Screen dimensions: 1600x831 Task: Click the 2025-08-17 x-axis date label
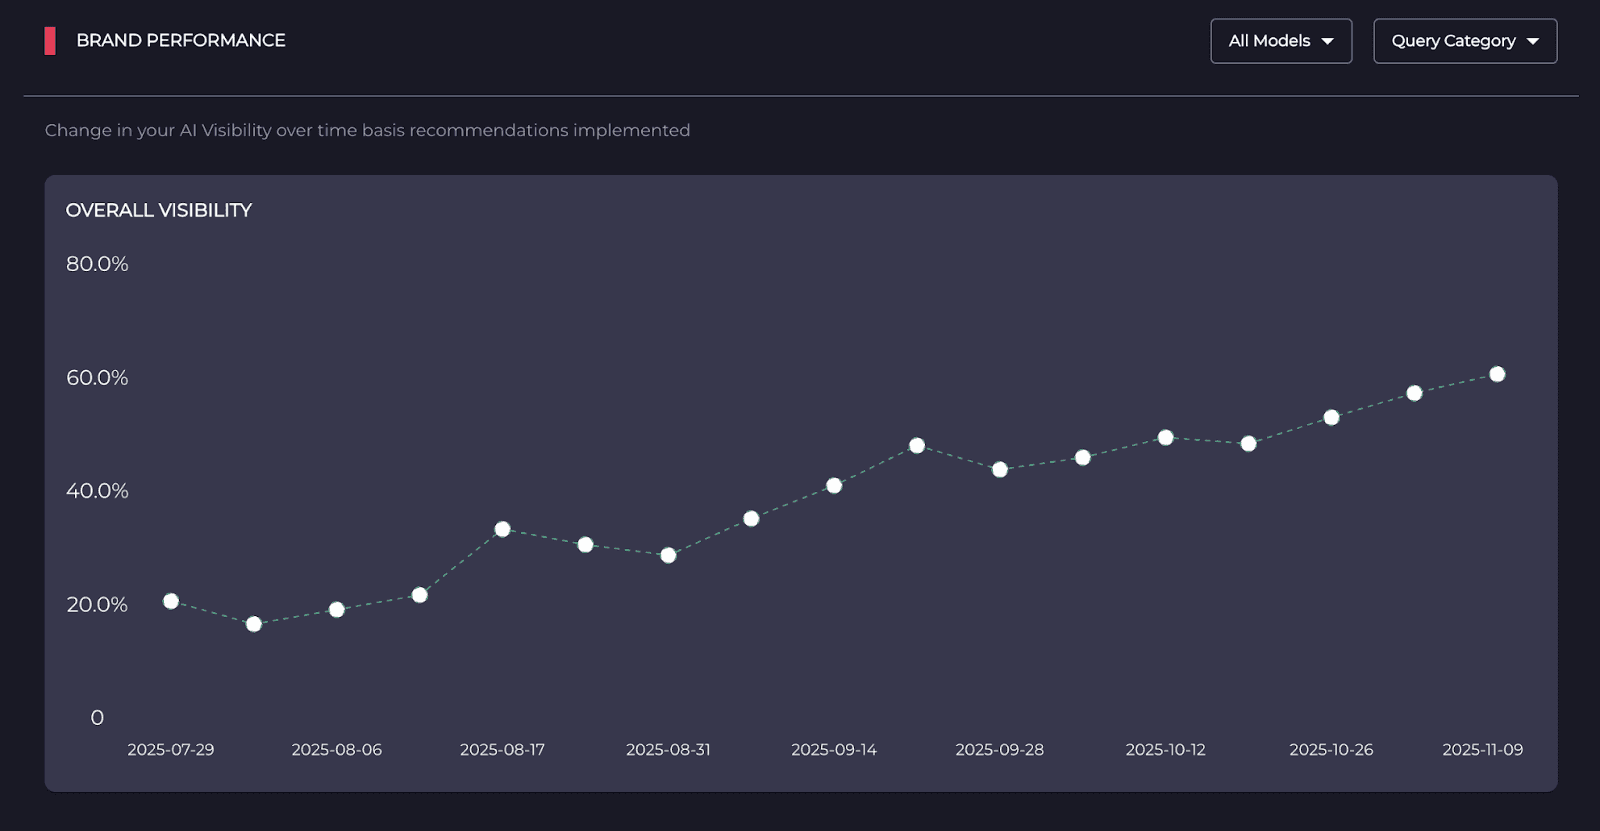click(x=503, y=750)
